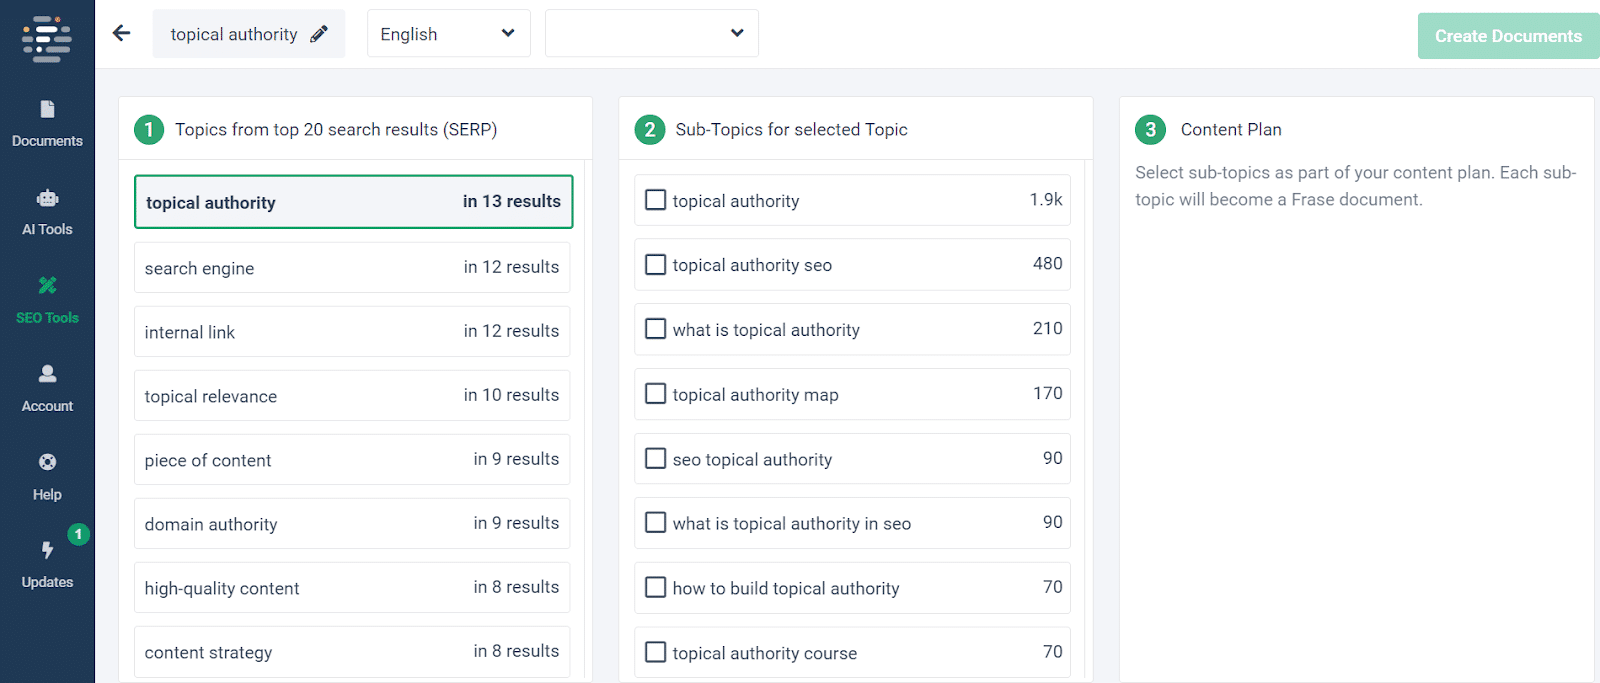Click the Create Documents button

[1508, 36]
